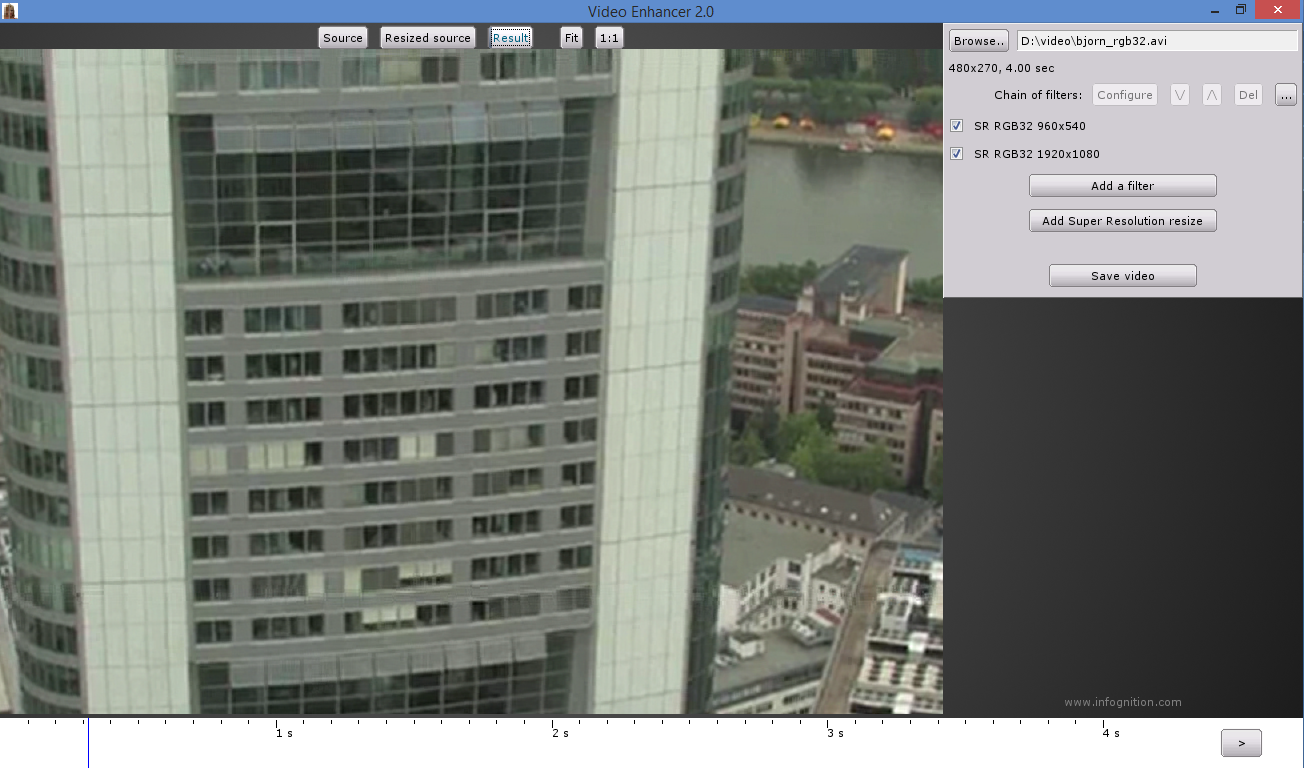Click the Video Enhancer app icon in title bar
This screenshot has height=768, width=1304.
pos(10,11)
